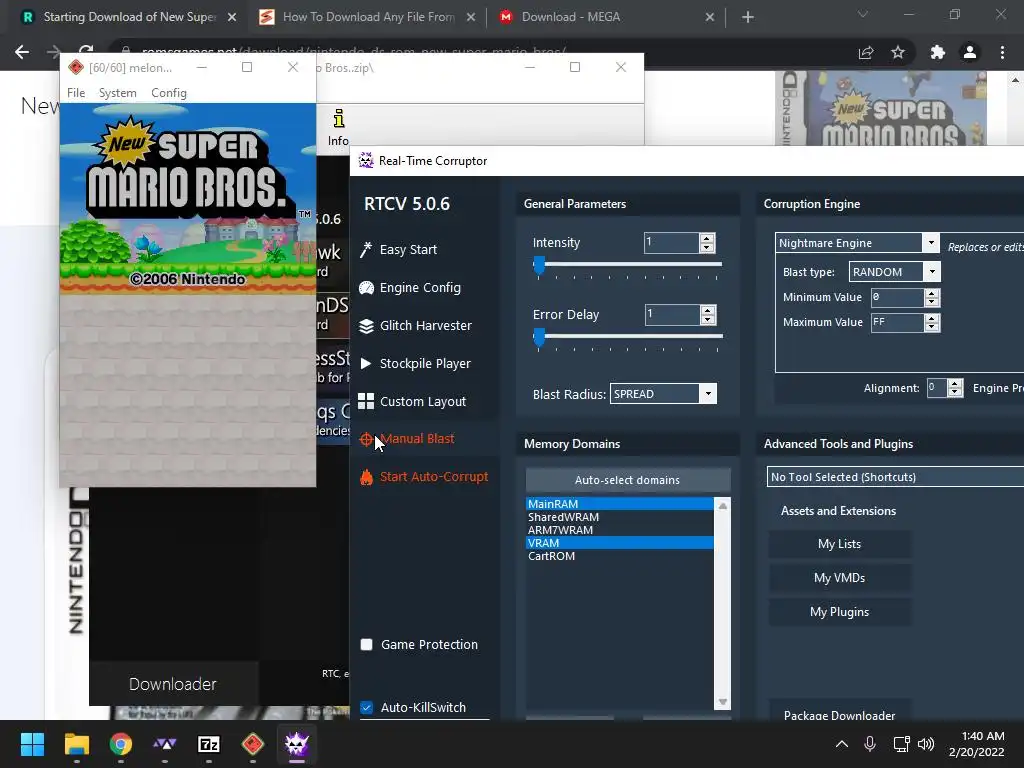Open melonDS Config menu
The width and height of the screenshot is (1024, 768).
point(168,93)
